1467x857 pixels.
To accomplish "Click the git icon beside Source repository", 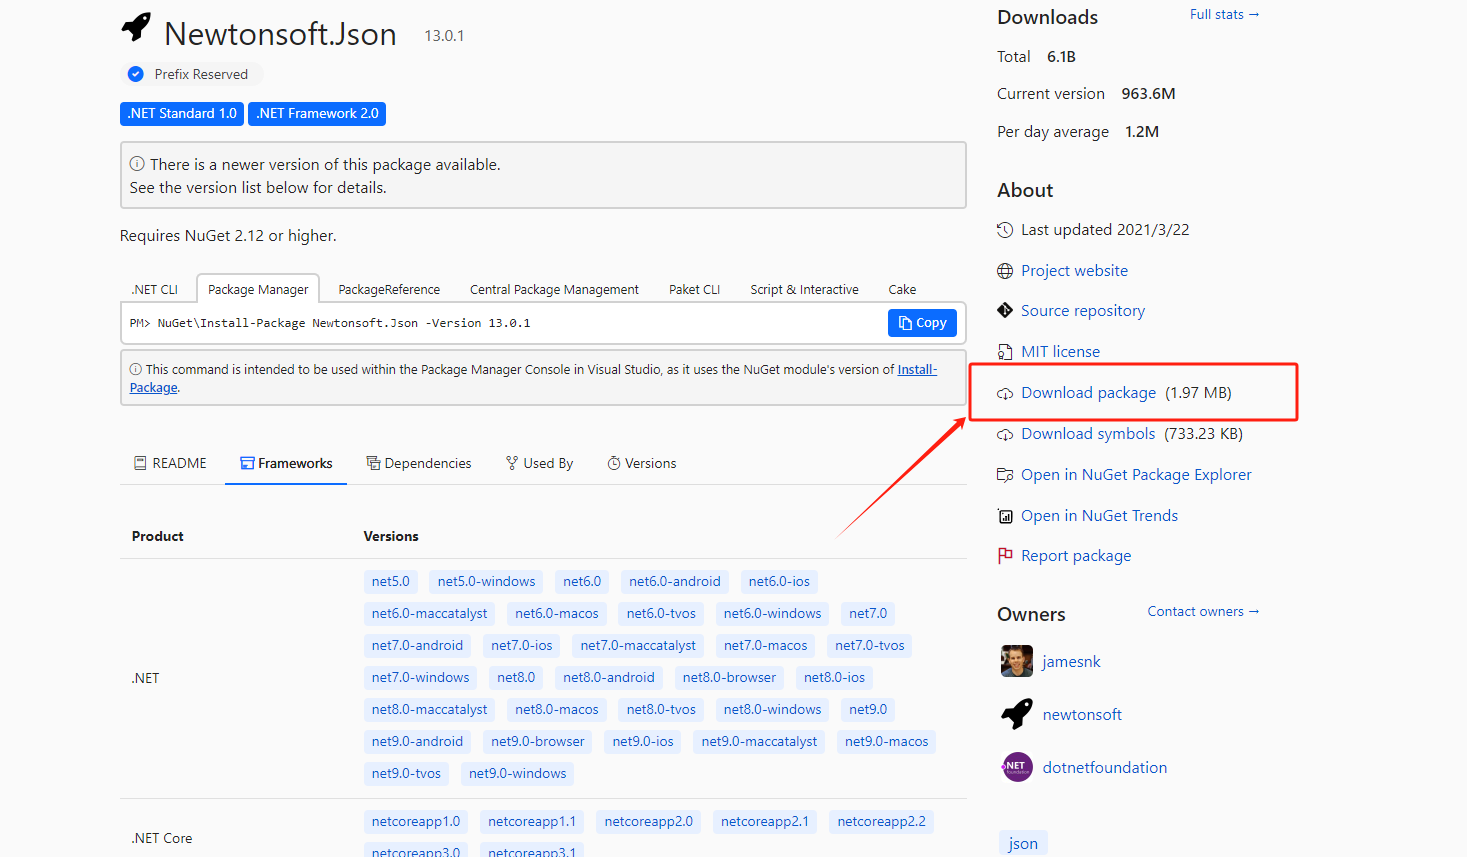I will coord(1005,311).
